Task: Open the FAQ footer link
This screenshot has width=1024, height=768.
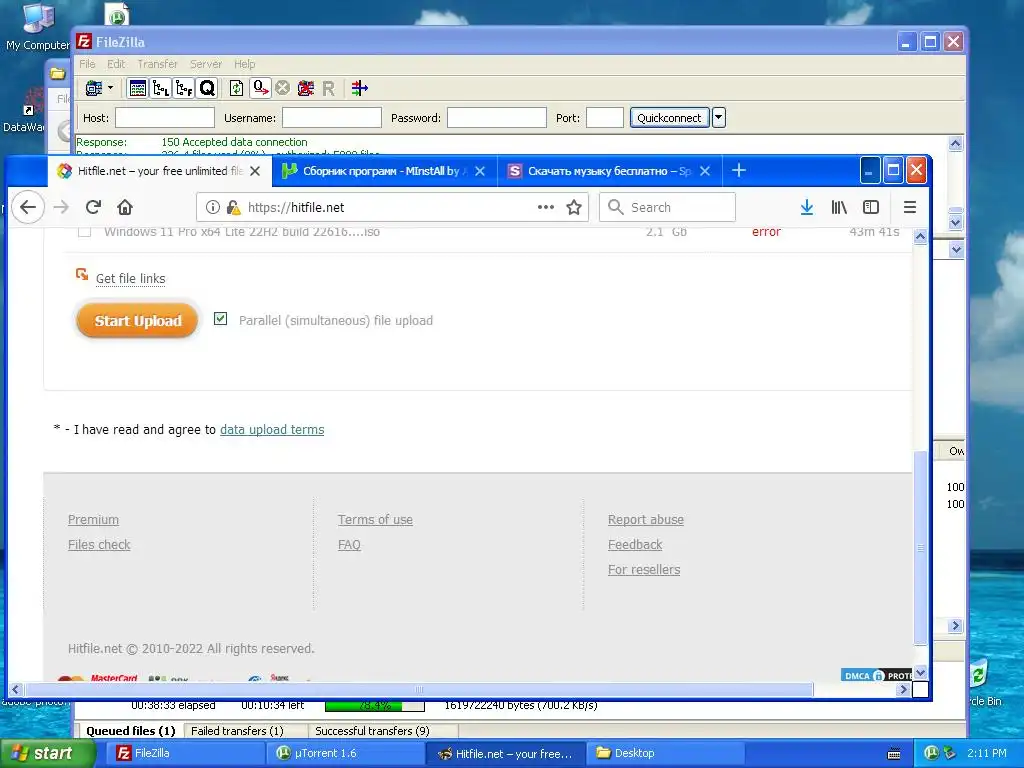Action: point(349,544)
